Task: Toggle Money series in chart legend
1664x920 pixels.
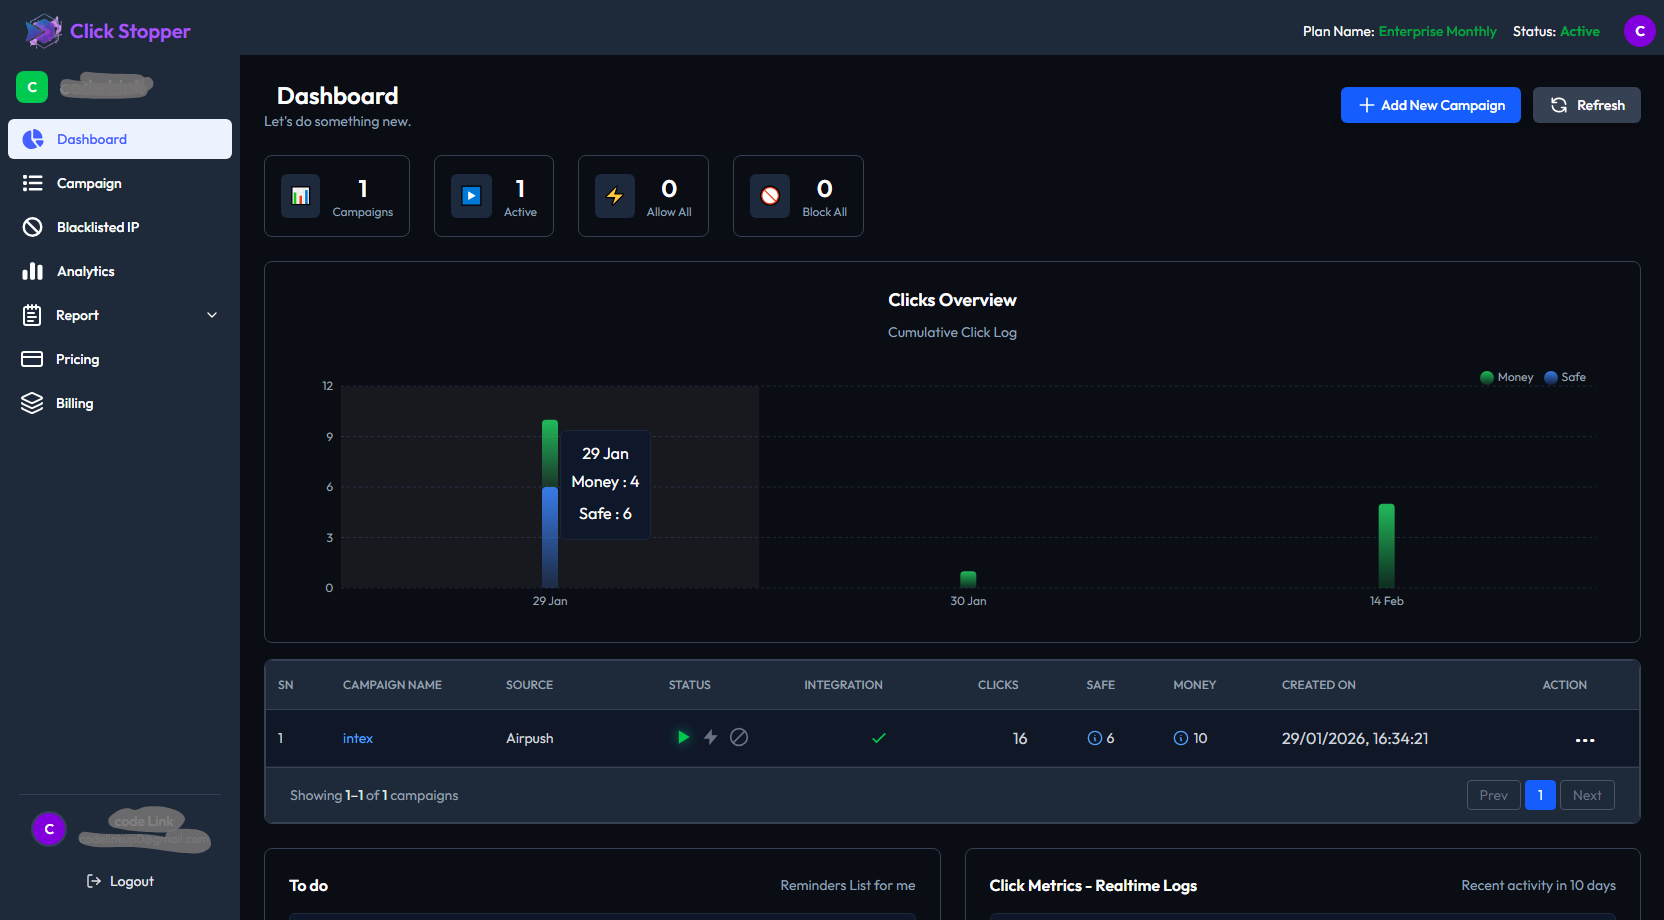Action: [1506, 377]
